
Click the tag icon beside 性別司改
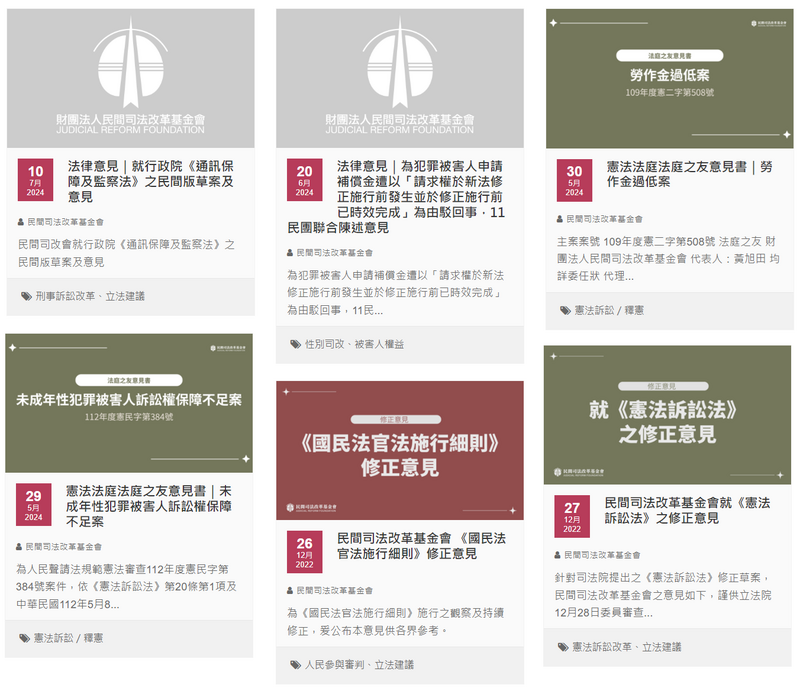(x=295, y=344)
